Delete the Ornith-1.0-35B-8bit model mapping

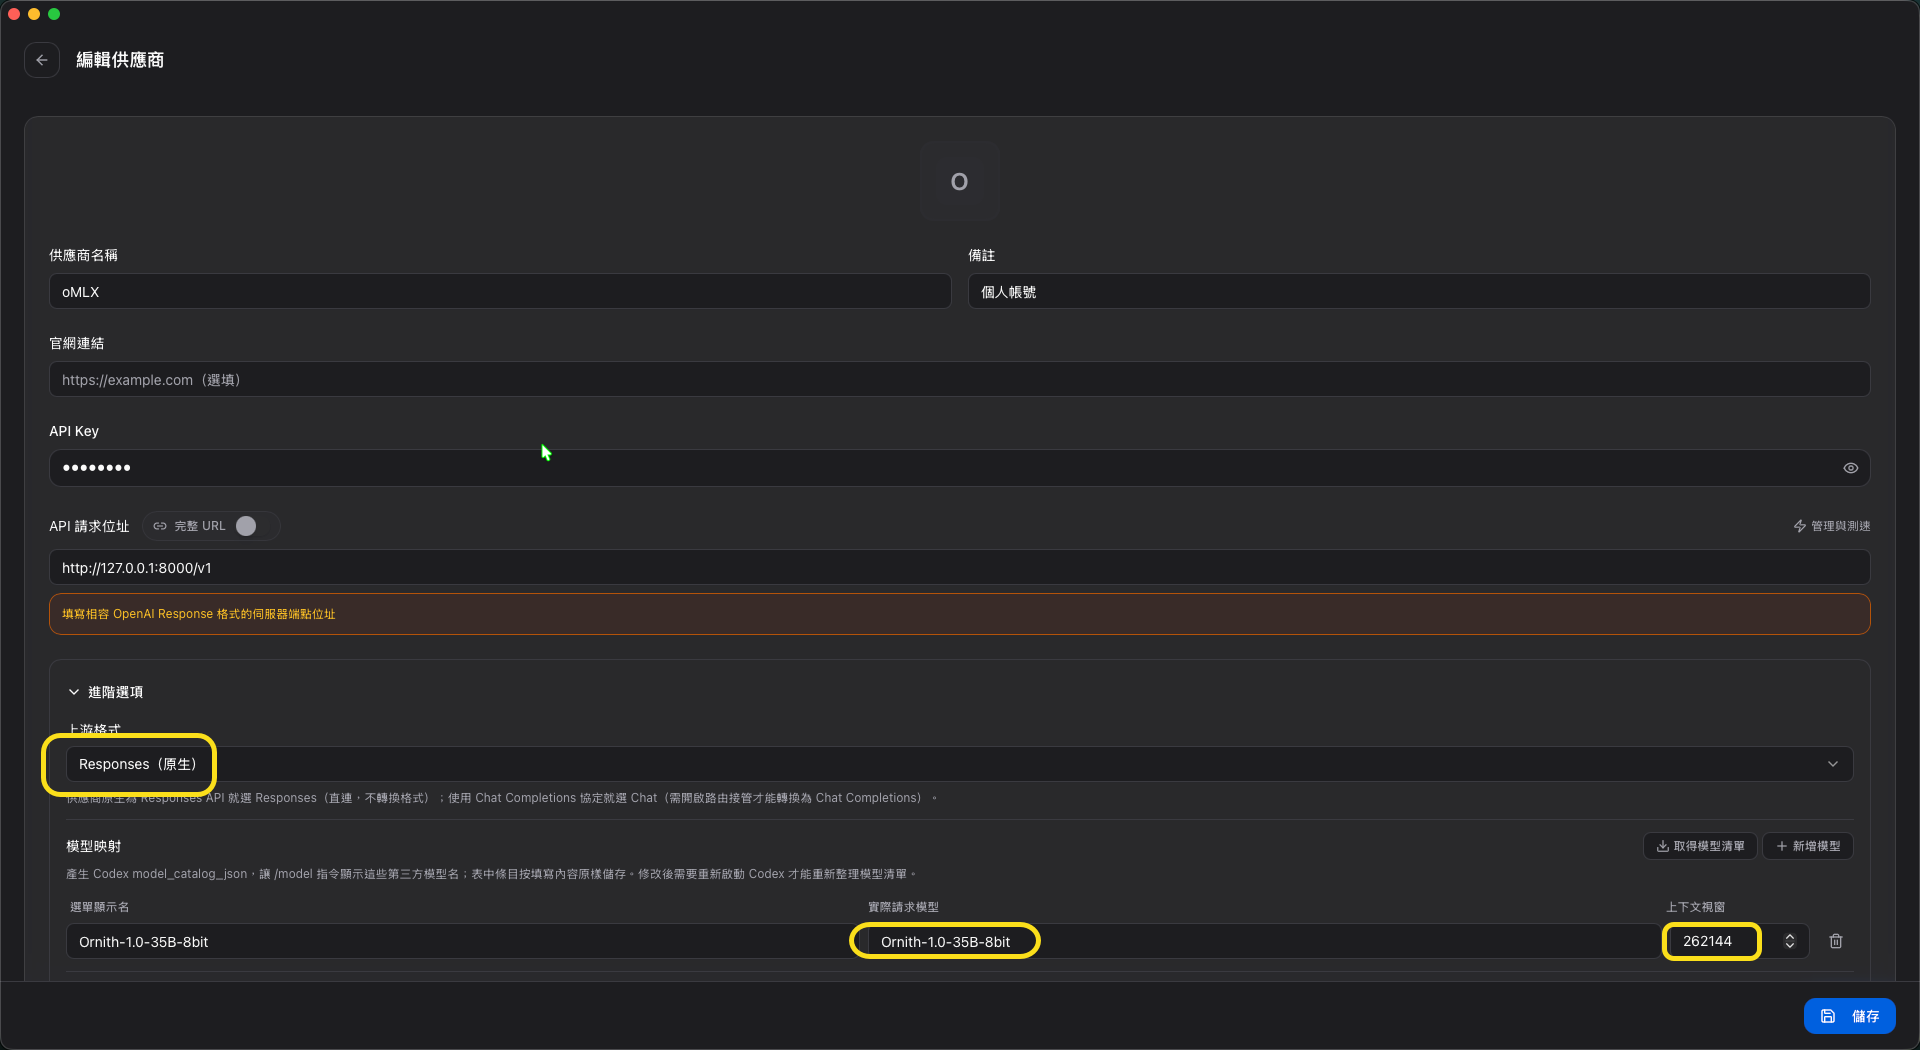pos(1836,941)
